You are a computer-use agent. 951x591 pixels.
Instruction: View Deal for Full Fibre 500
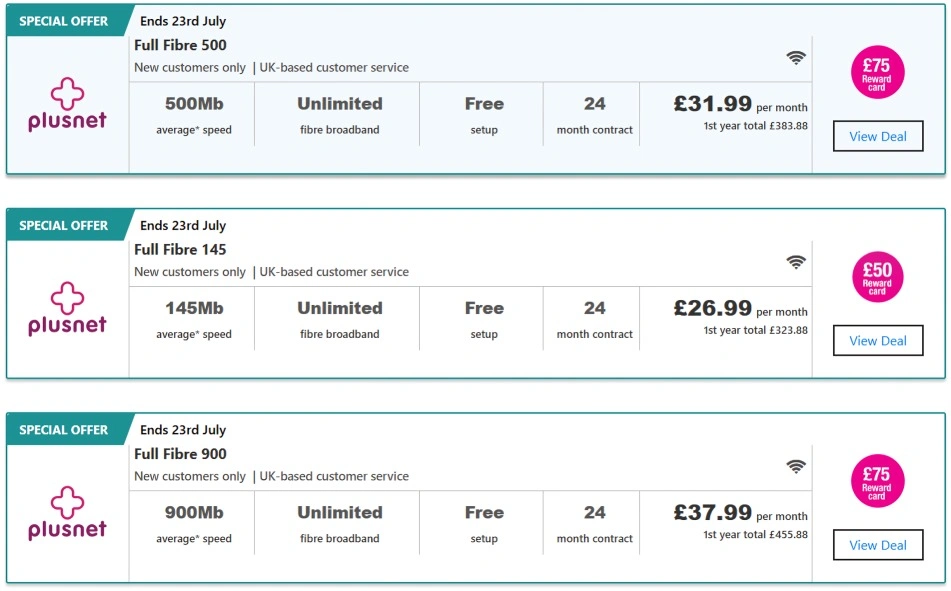coord(878,136)
